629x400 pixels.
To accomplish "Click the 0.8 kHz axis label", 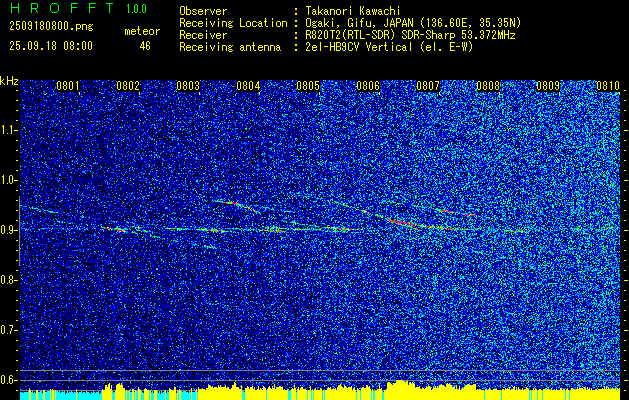I will 8,280.
